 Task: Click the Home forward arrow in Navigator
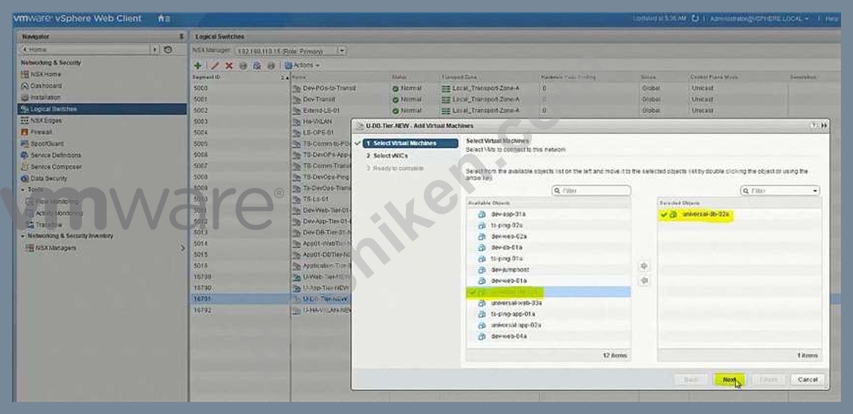pyautogui.click(x=156, y=50)
